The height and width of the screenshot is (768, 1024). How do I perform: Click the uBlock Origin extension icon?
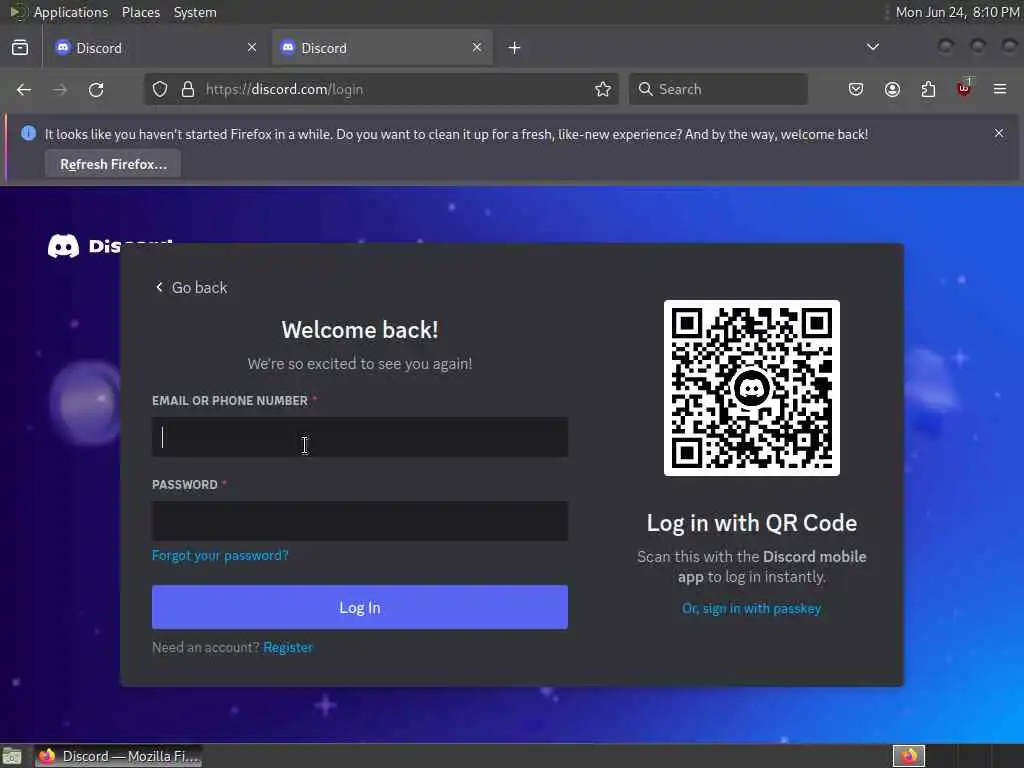964,88
